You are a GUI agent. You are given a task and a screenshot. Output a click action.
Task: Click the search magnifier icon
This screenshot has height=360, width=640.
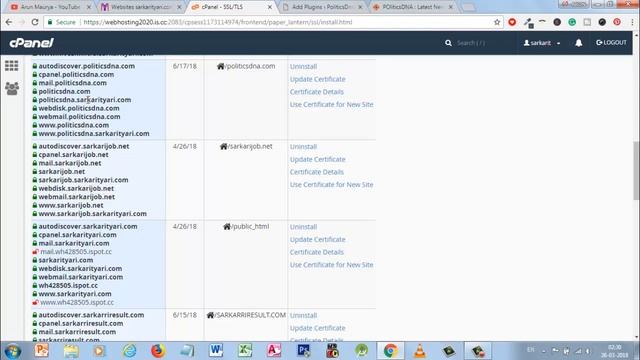[448, 43]
